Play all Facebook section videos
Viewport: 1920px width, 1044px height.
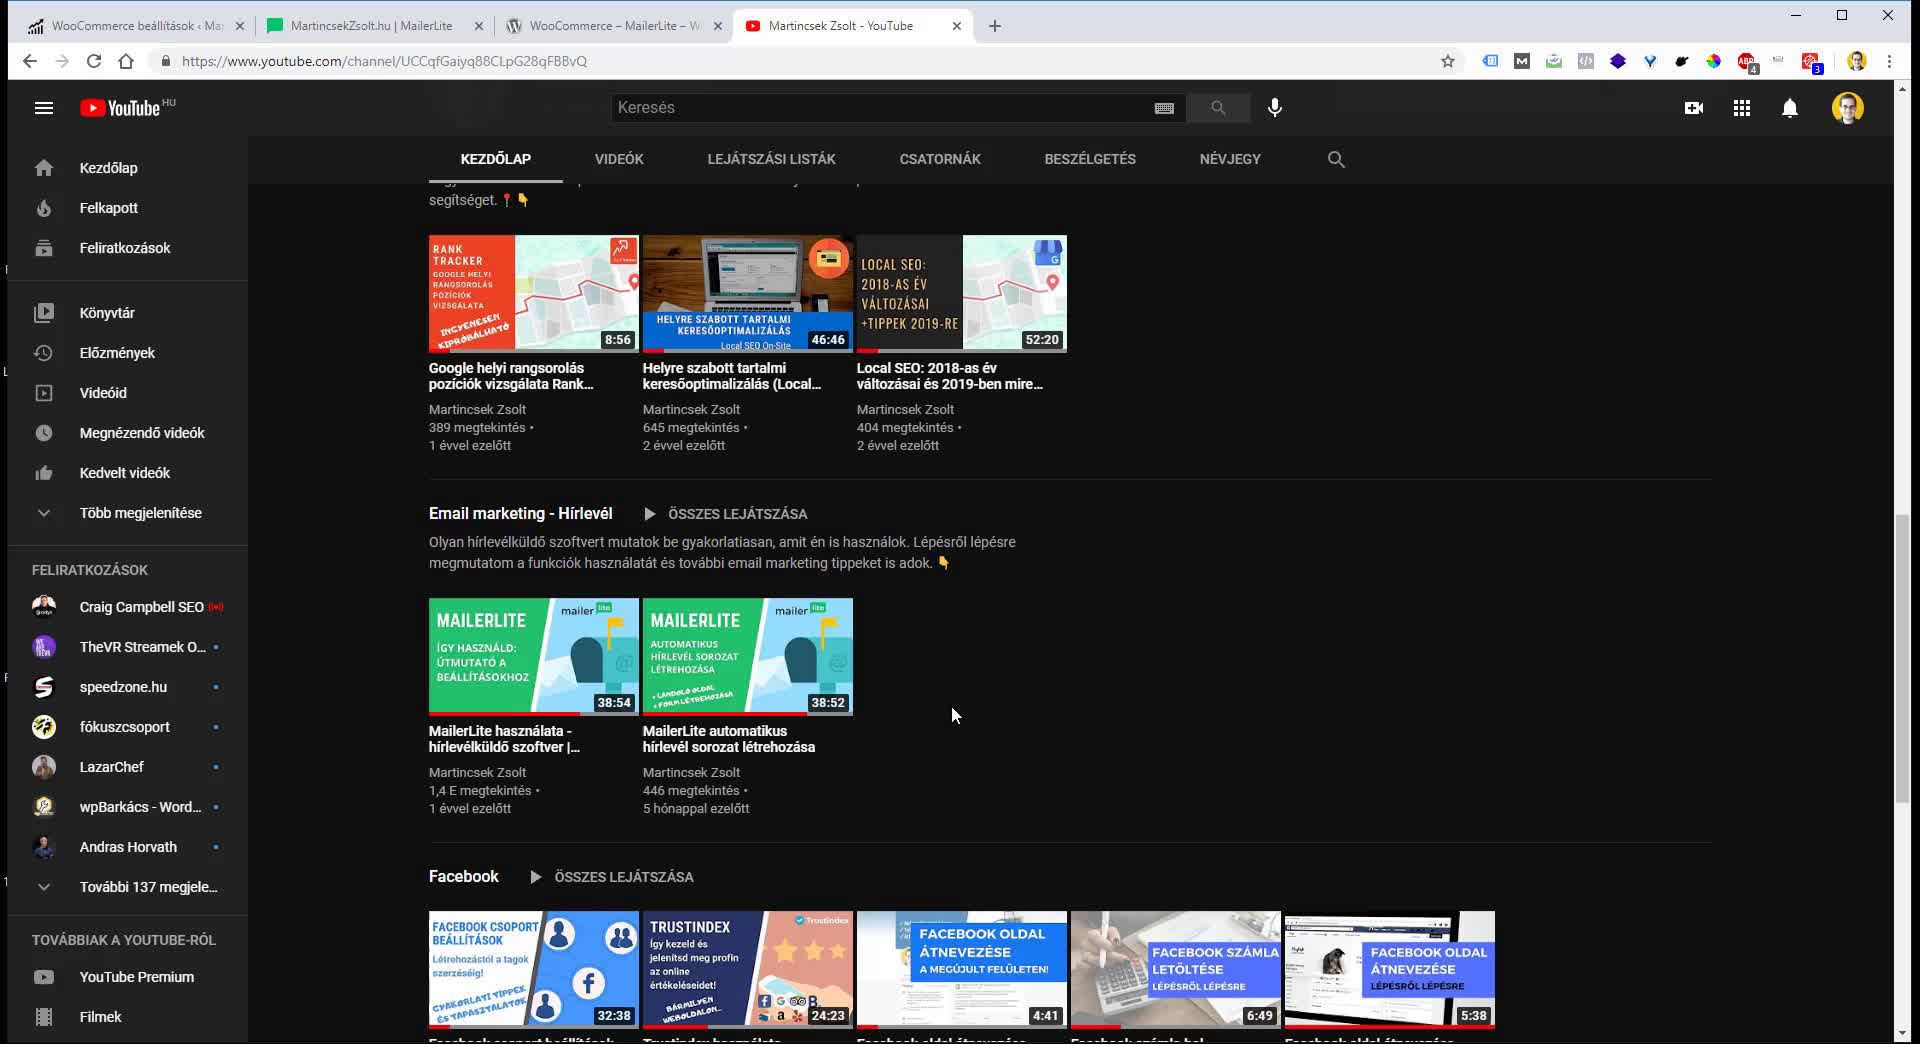(x=611, y=877)
